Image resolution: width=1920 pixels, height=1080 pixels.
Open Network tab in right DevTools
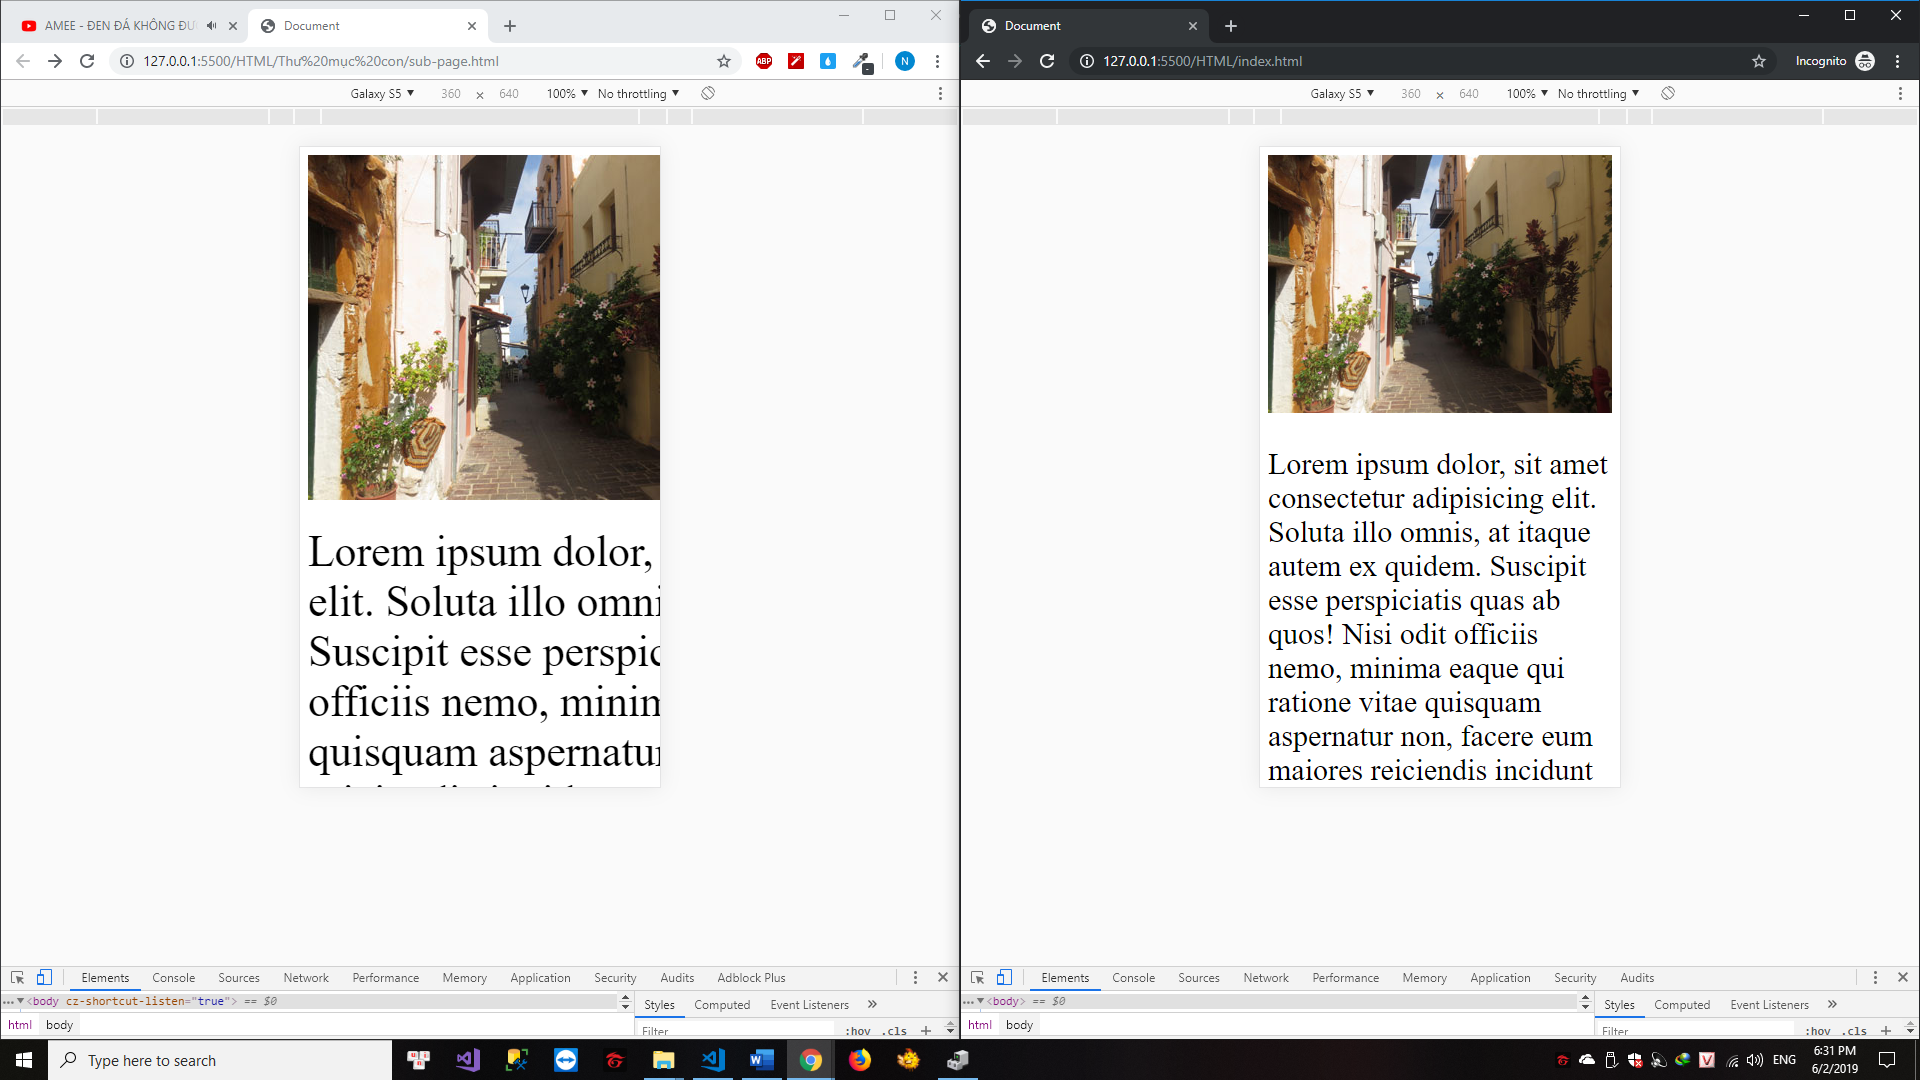(1265, 978)
